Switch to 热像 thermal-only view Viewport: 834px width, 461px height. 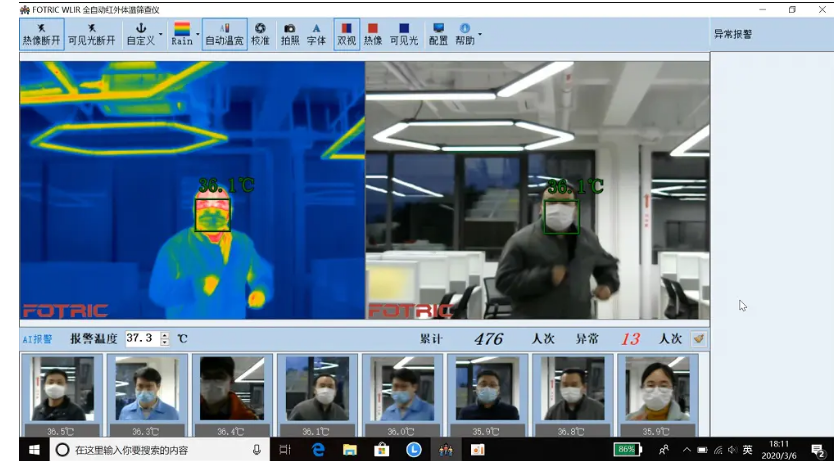point(373,33)
